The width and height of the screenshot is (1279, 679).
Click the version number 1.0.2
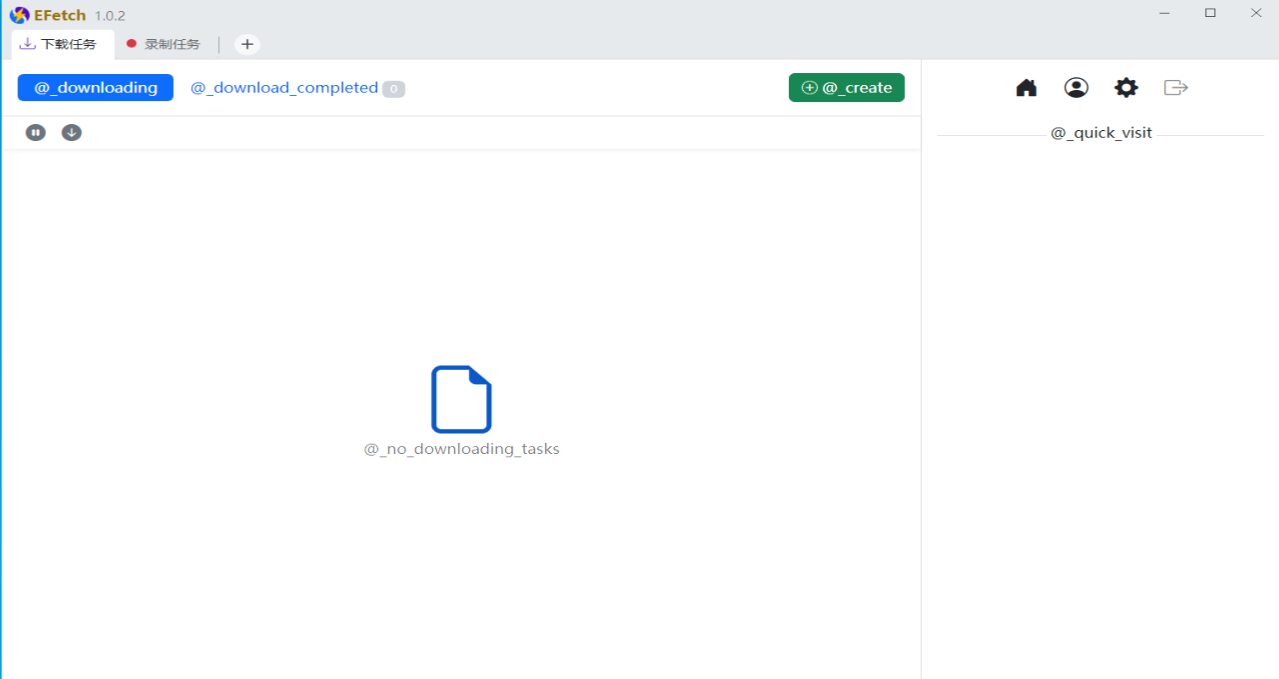(110, 16)
